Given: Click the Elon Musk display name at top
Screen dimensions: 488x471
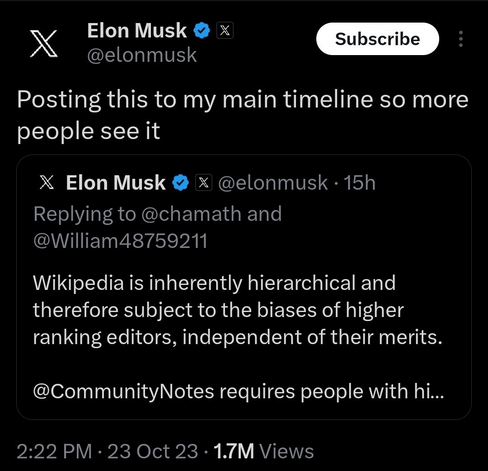Looking at the screenshot, I should [x=137, y=31].
